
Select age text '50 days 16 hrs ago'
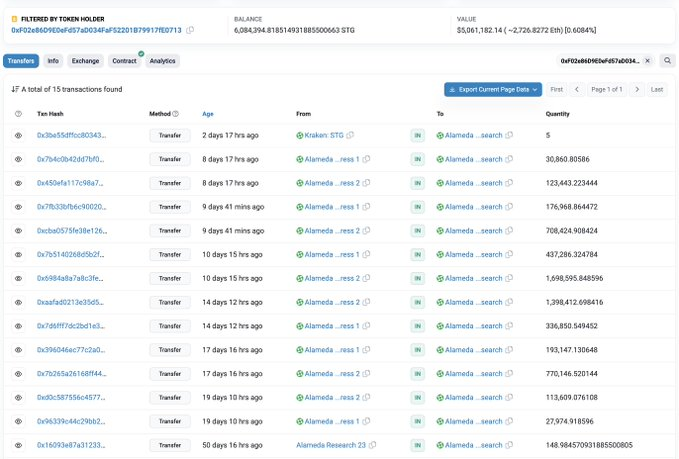point(232,445)
